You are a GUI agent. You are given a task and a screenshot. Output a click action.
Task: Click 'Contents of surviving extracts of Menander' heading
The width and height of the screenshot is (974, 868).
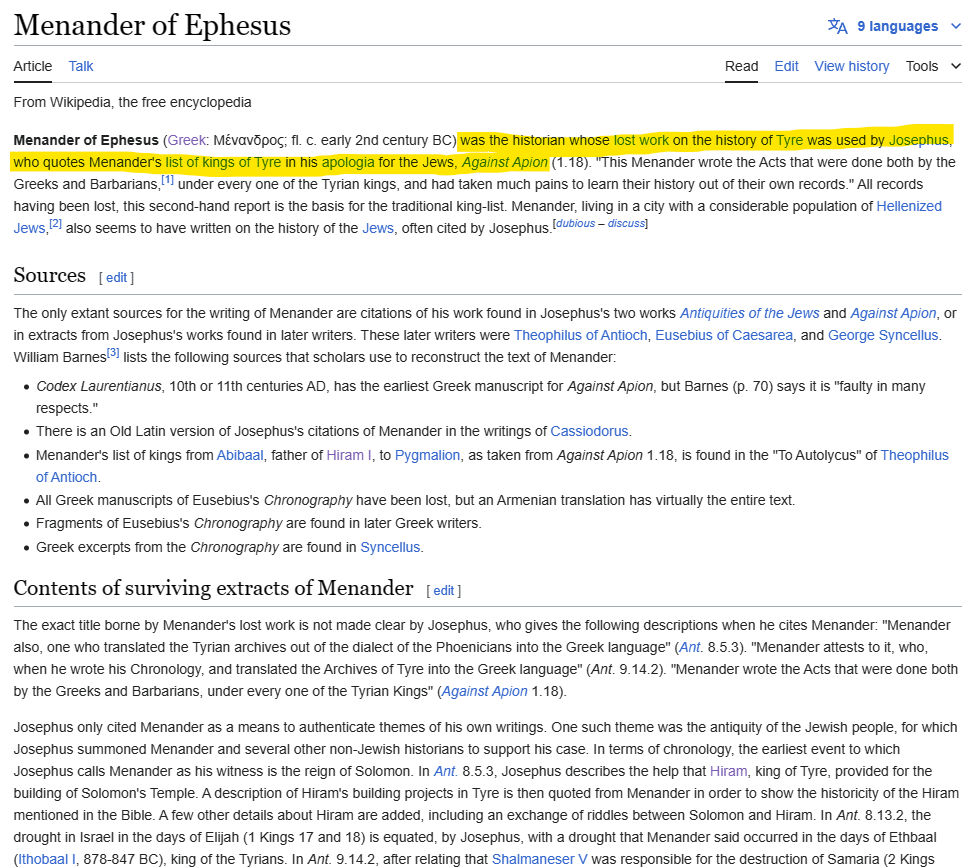[x=213, y=588]
